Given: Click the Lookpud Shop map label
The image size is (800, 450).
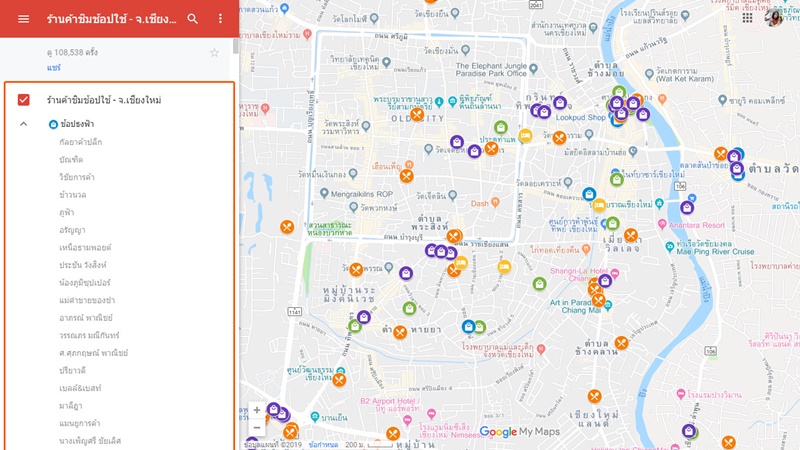Looking at the screenshot, I should (x=580, y=117).
